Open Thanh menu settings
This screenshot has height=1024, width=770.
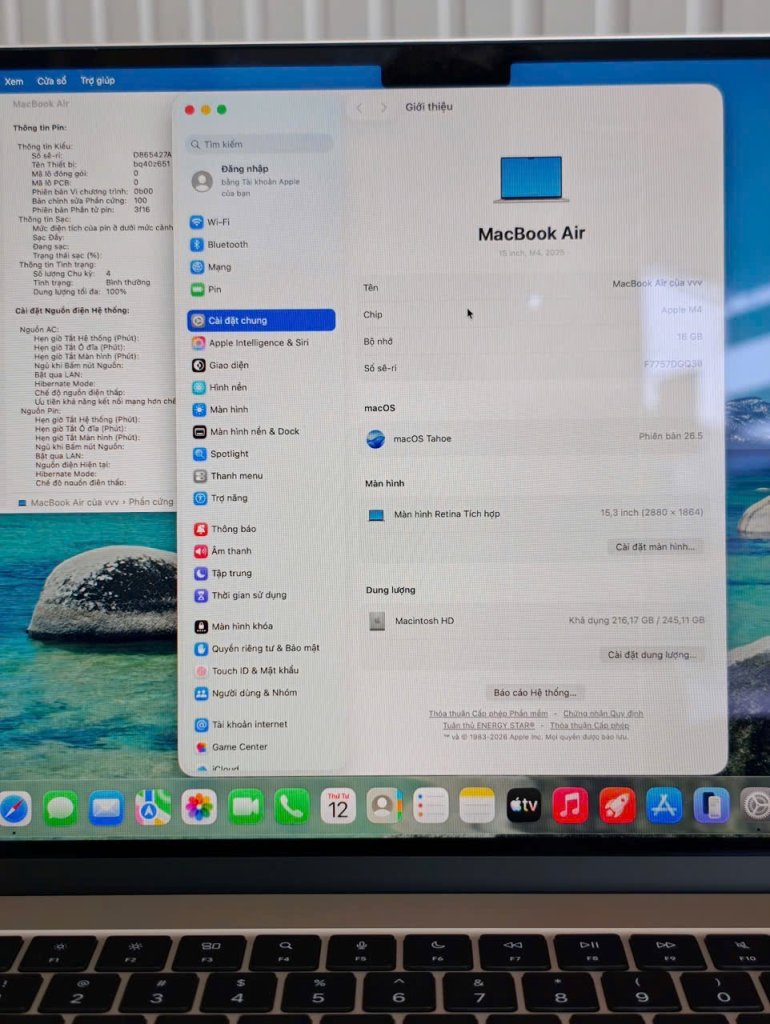(x=228, y=476)
